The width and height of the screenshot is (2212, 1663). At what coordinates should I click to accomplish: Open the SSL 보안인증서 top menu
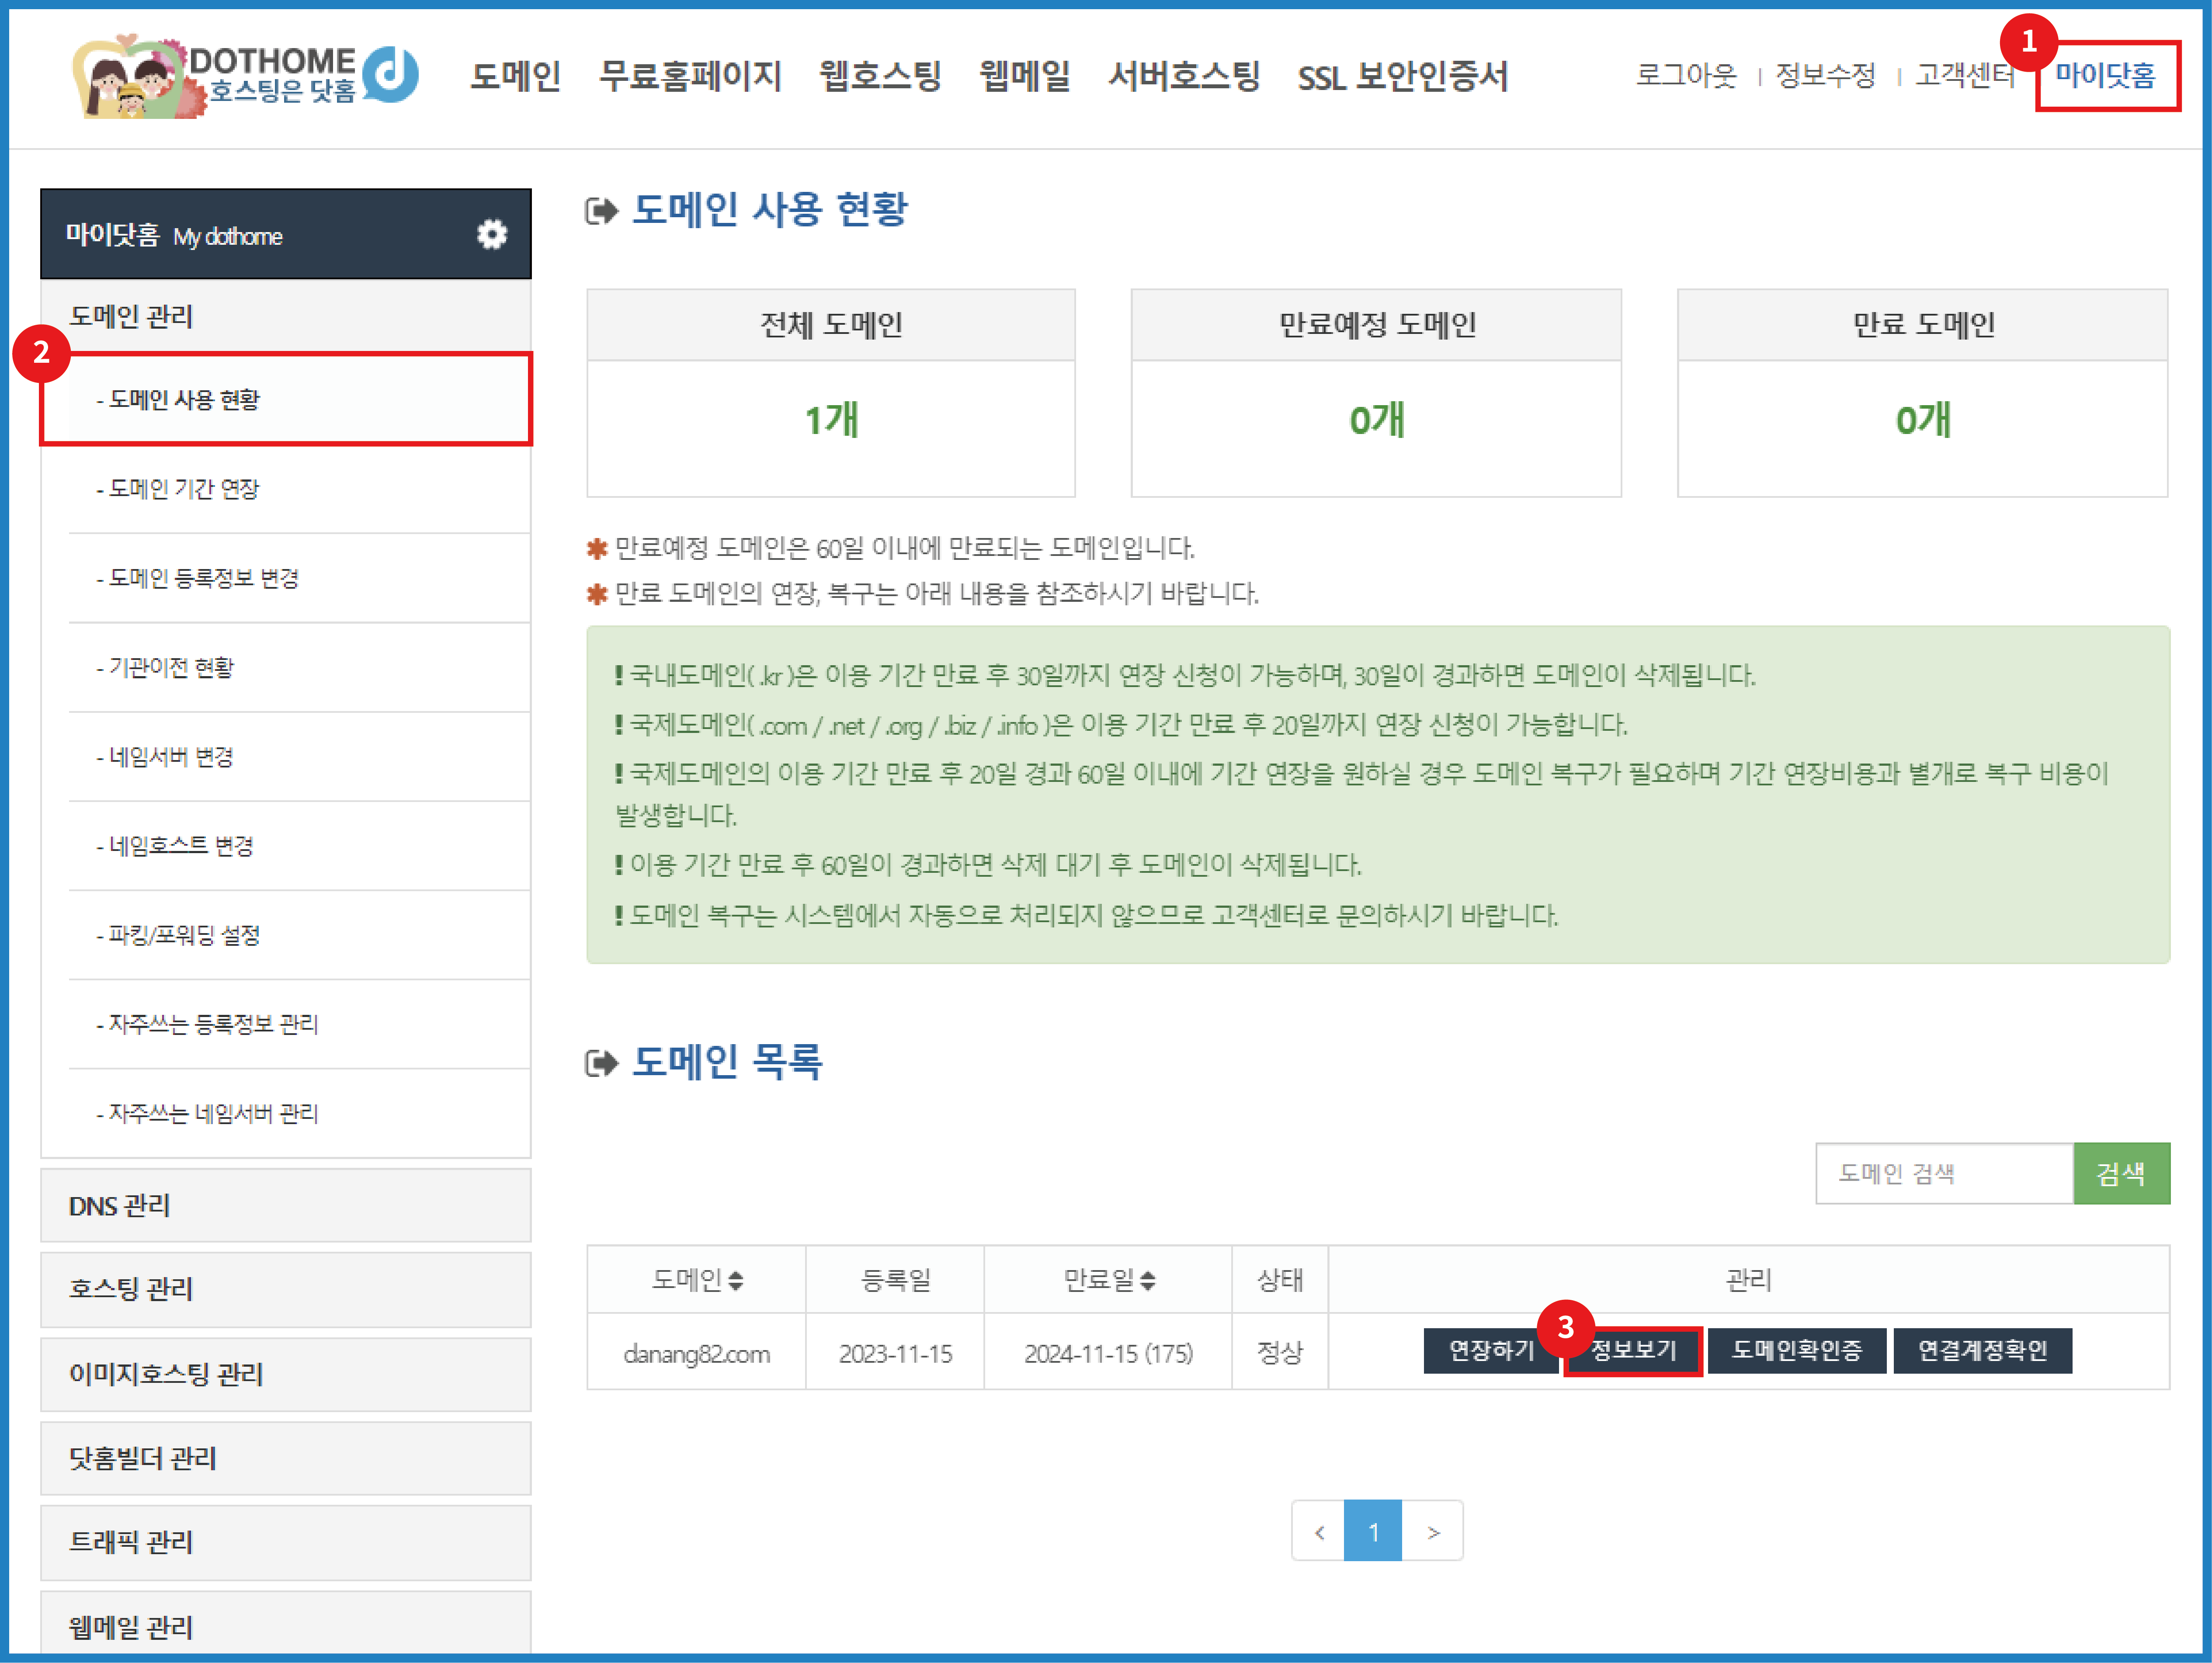click(x=1402, y=76)
